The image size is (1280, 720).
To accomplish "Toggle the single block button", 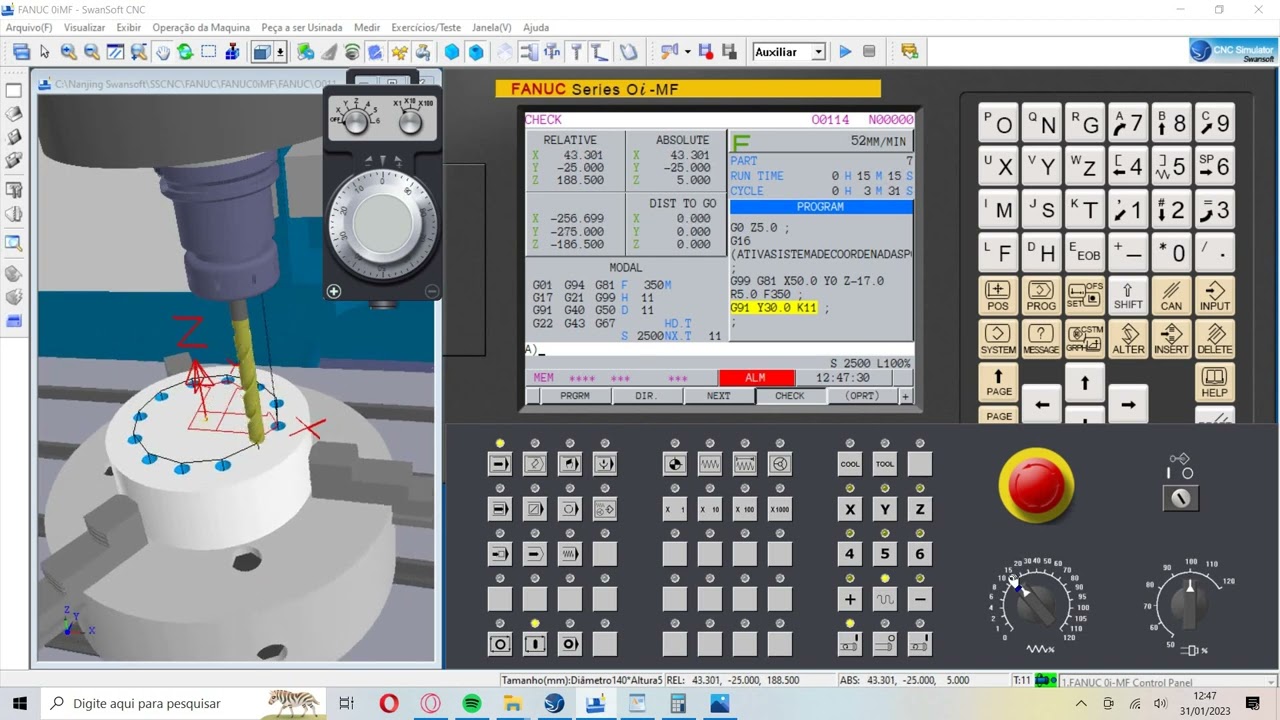I will (500, 509).
